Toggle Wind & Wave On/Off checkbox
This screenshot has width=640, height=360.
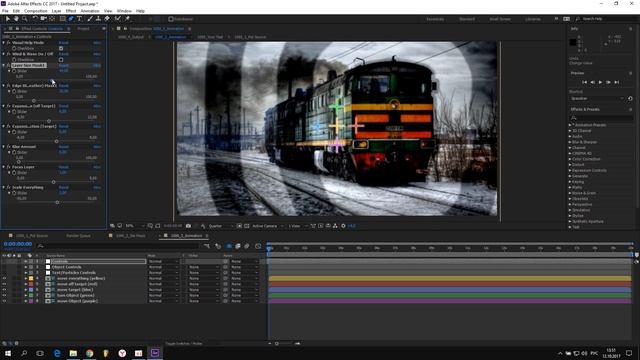coord(61,60)
